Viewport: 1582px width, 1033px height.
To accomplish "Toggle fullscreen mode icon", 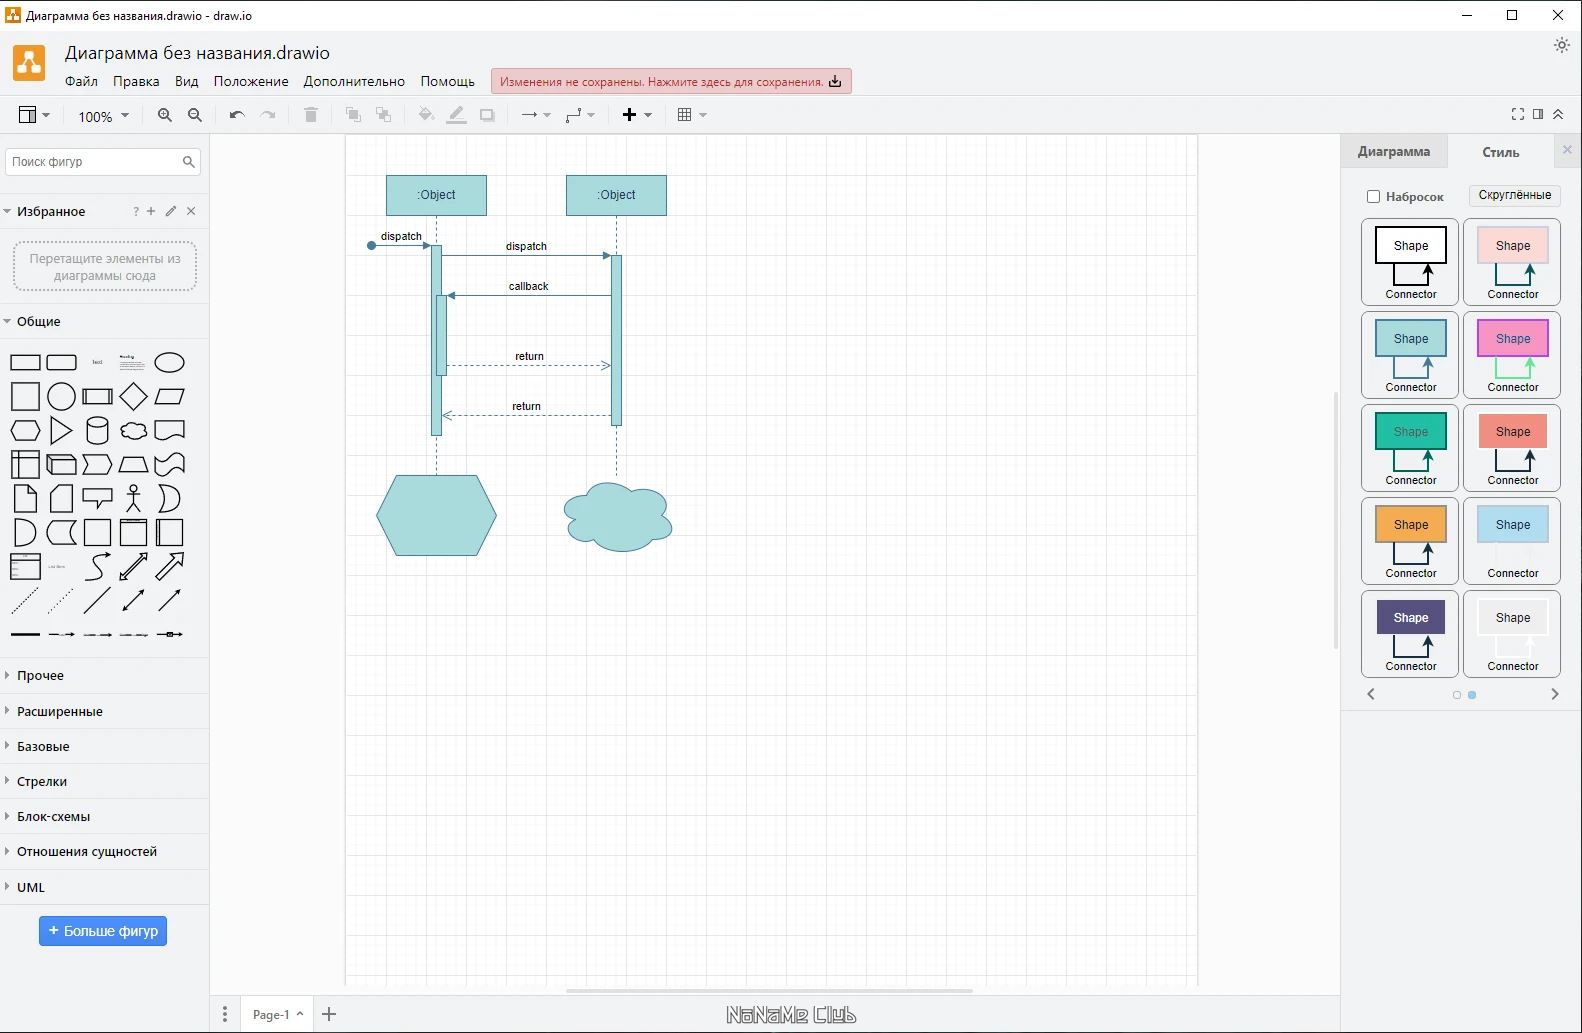I will (x=1518, y=114).
